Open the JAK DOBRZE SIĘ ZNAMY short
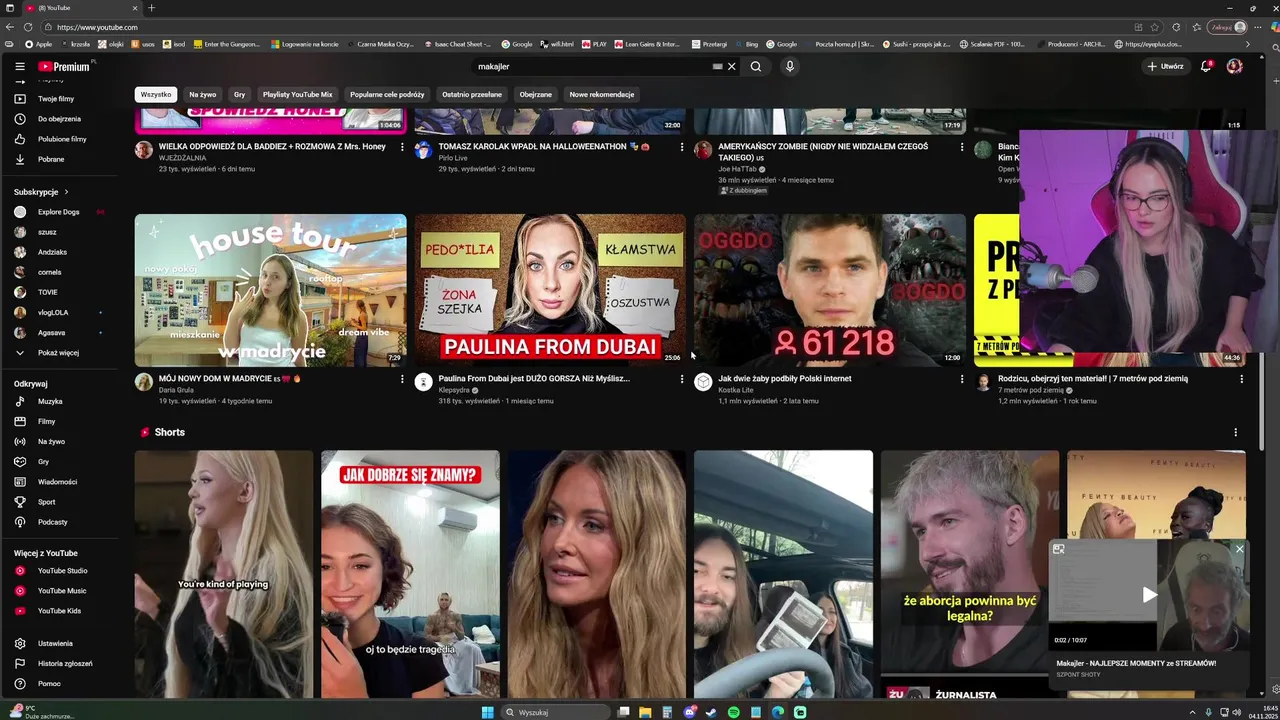The height and width of the screenshot is (720, 1280). click(x=410, y=574)
